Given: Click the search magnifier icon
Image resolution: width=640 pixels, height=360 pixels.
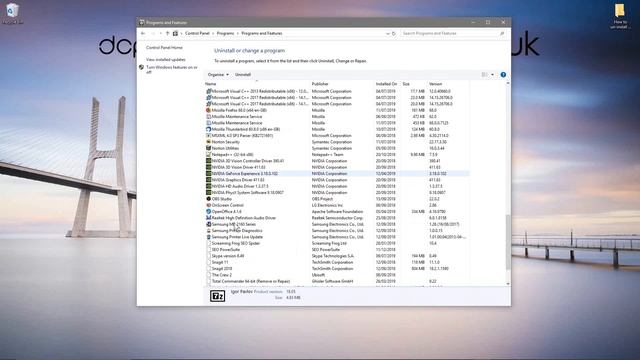Looking at the screenshot, I should (x=502, y=33).
